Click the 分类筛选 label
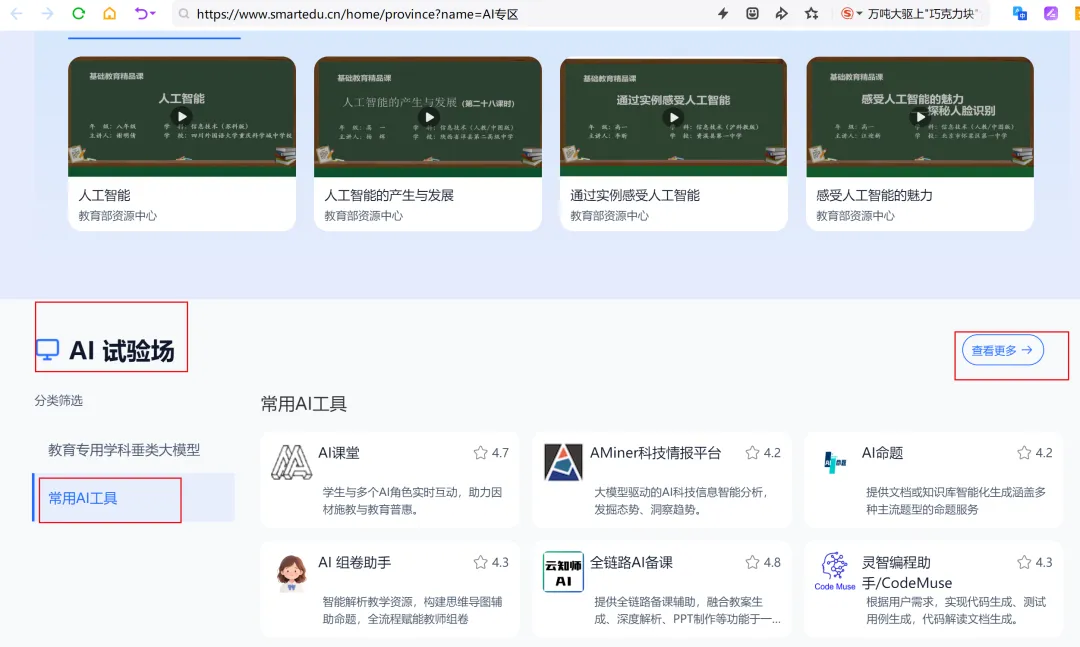Viewport: 1080px width, 647px height. [59, 400]
